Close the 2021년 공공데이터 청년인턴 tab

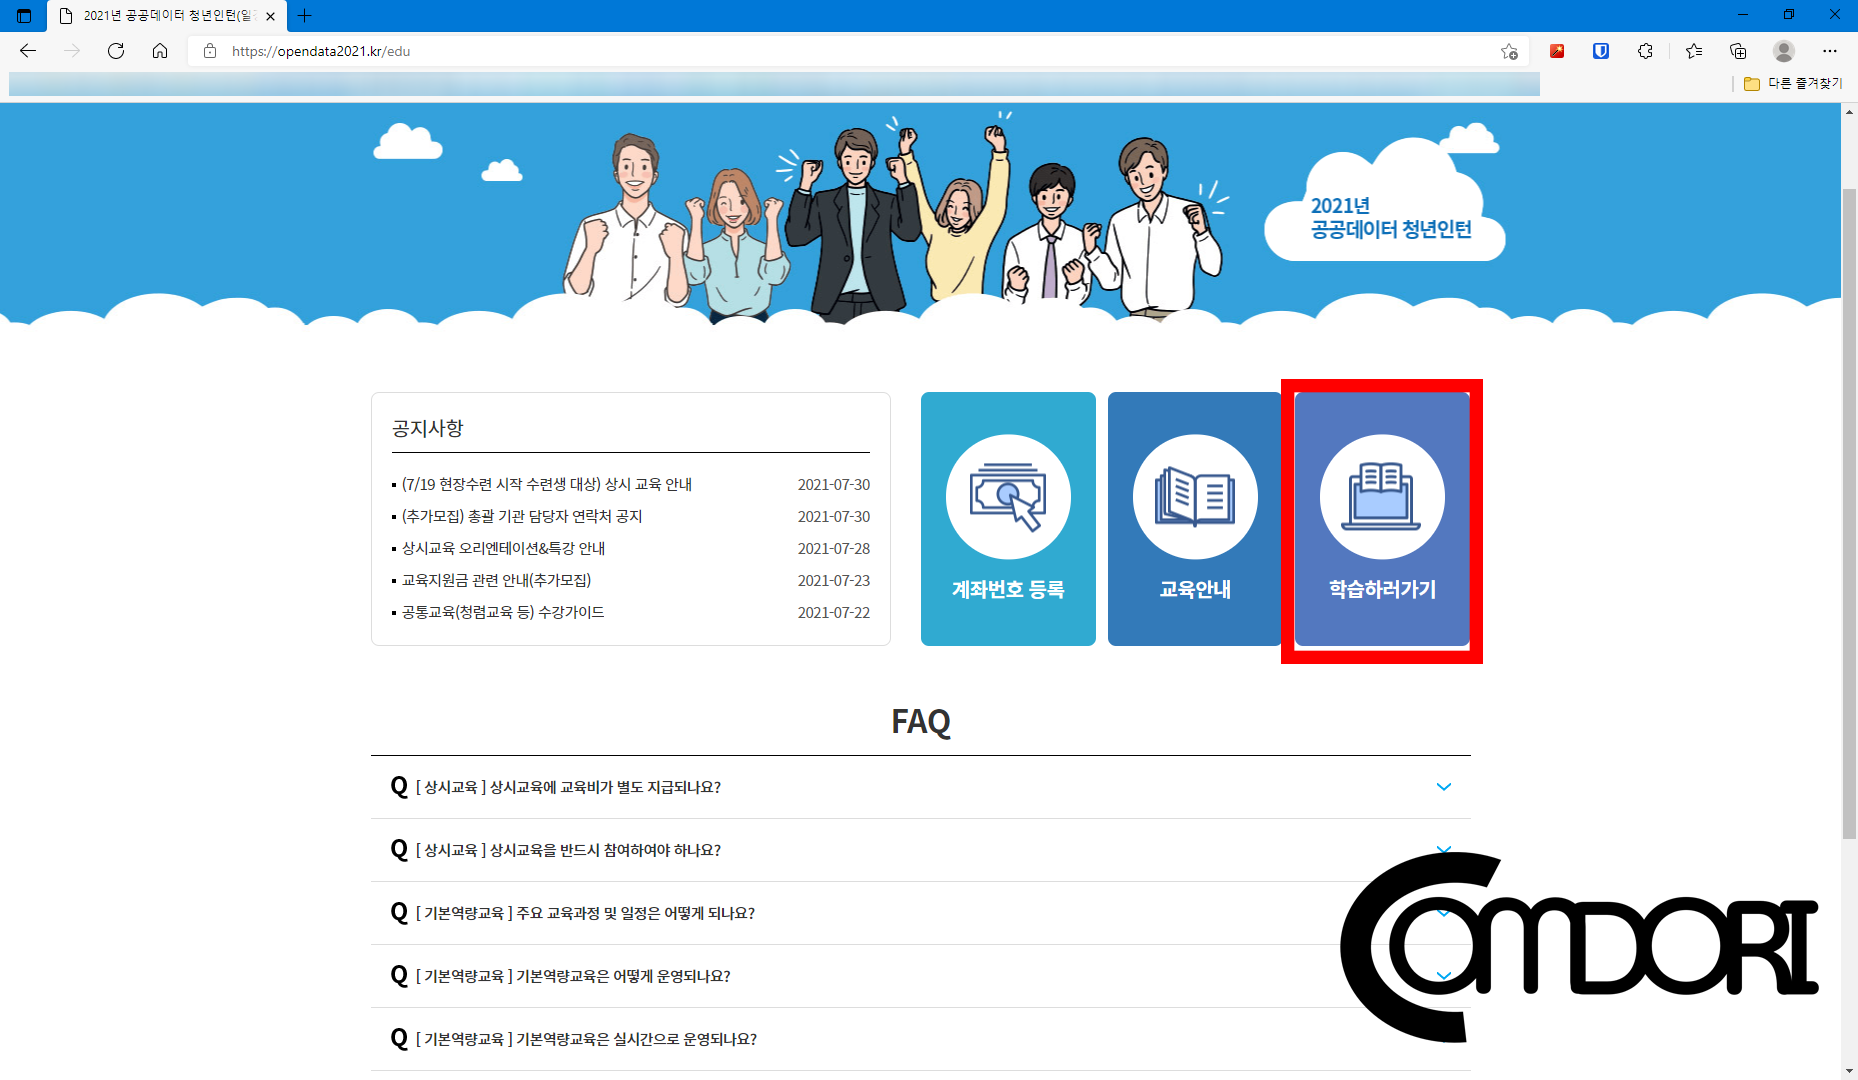pos(270,16)
